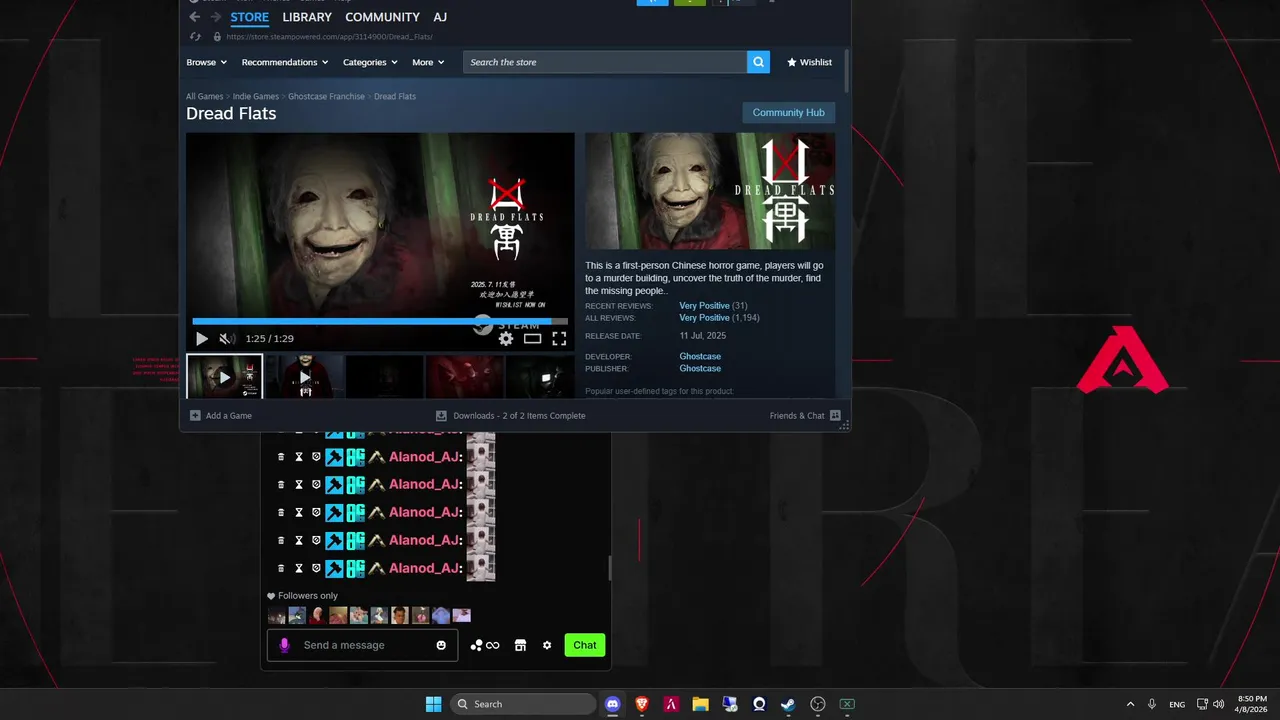1280x720 pixels.
Task: Follow the Indie Games breadcrumb link
Action: pos(256,97)
